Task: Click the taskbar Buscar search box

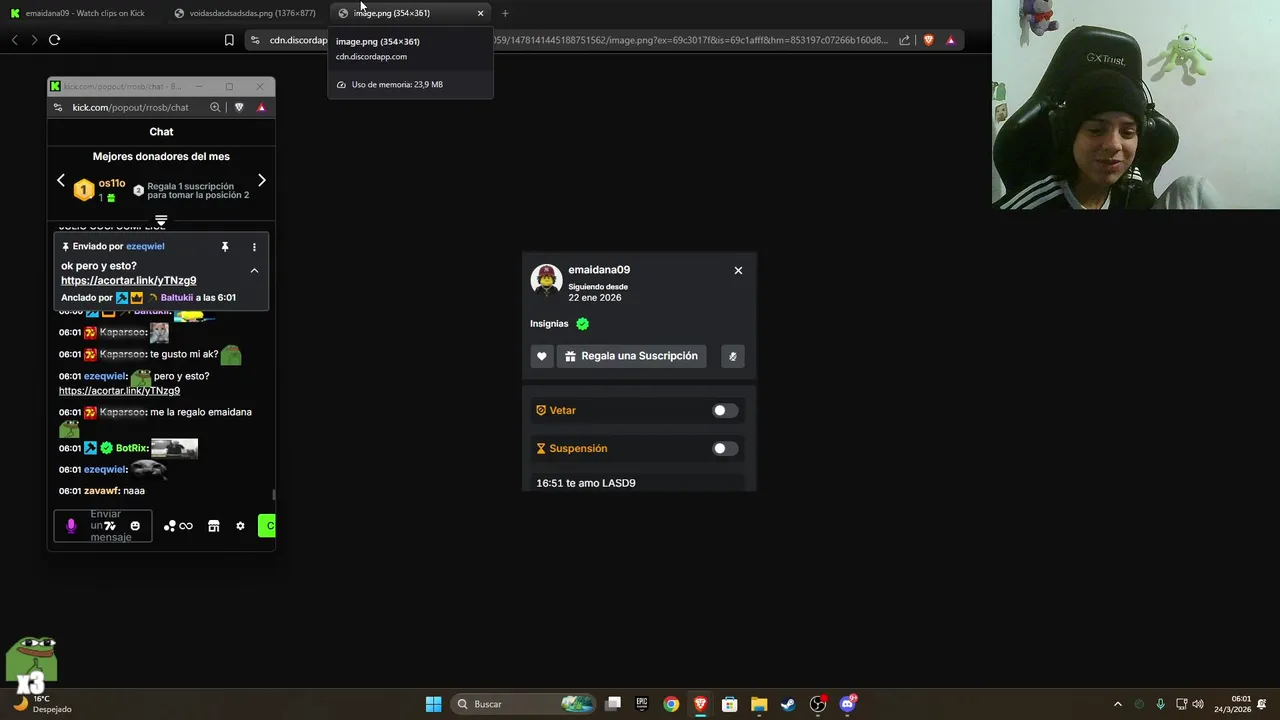Action: (523, 704)
